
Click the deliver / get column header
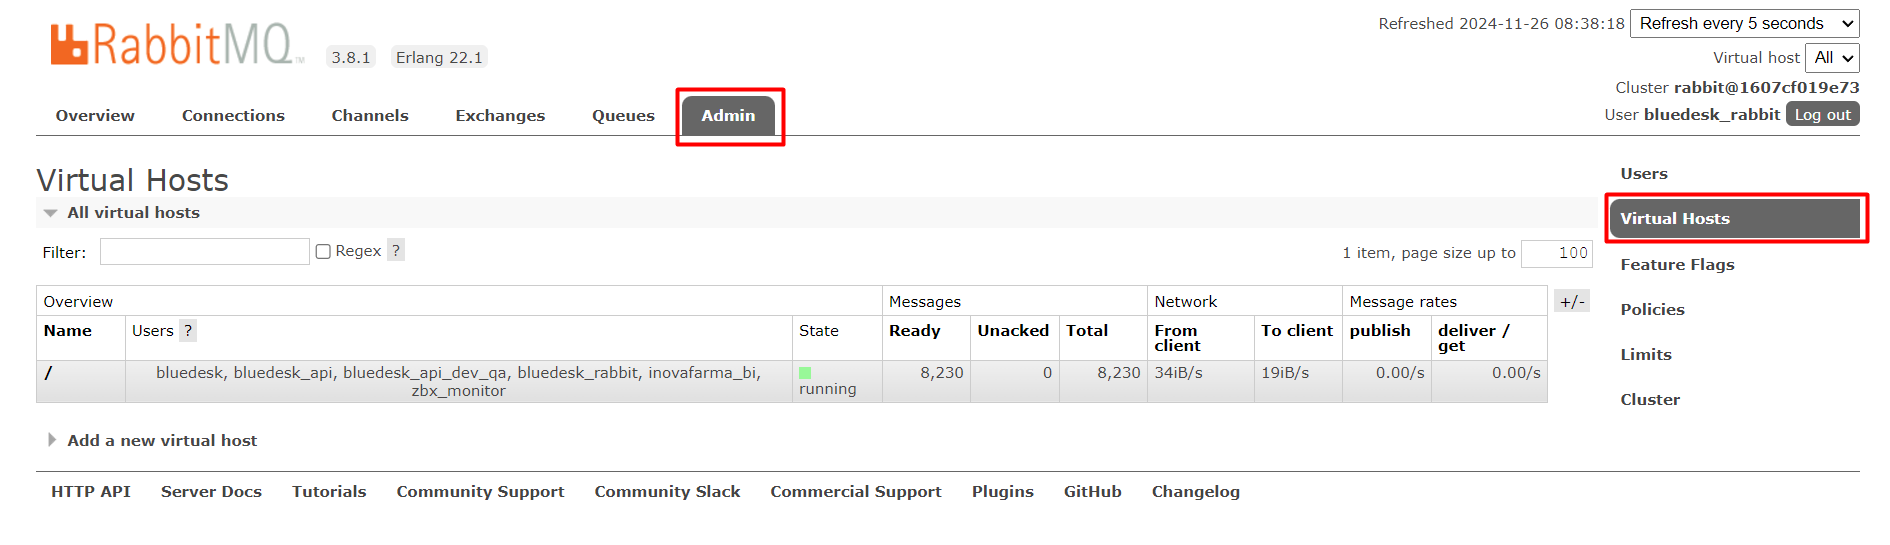click(x=1473, y=338)
